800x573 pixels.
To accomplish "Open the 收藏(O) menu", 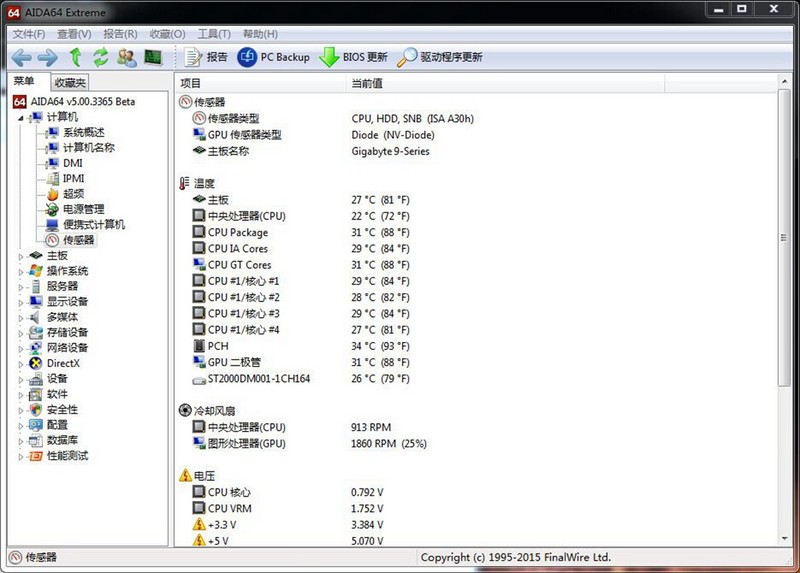I will (167, 34).
